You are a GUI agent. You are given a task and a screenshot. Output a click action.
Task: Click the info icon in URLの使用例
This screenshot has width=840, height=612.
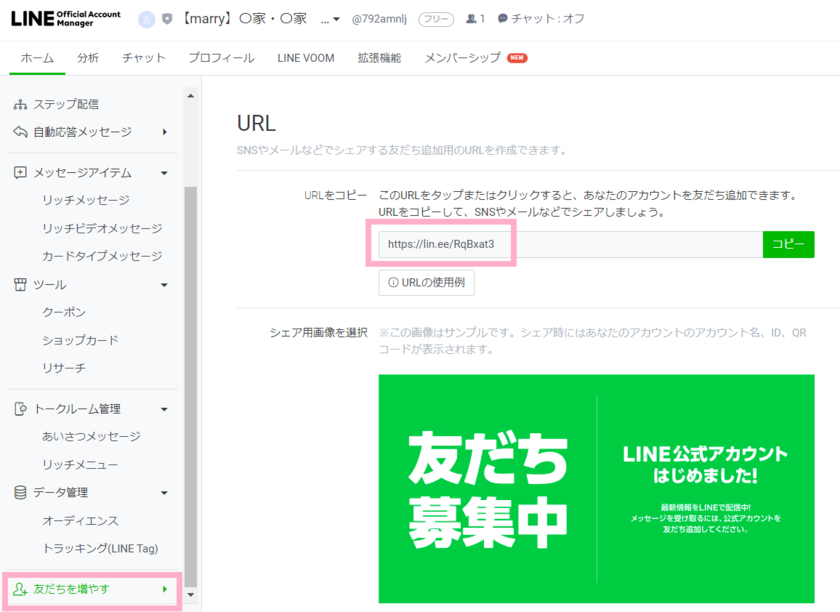point(393,282)
